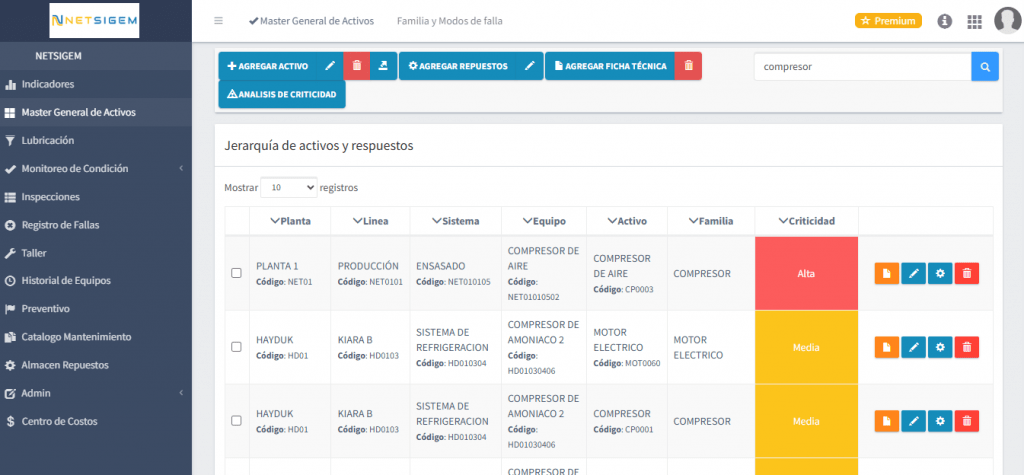Click the info icon in top bar

coord(944,21)
